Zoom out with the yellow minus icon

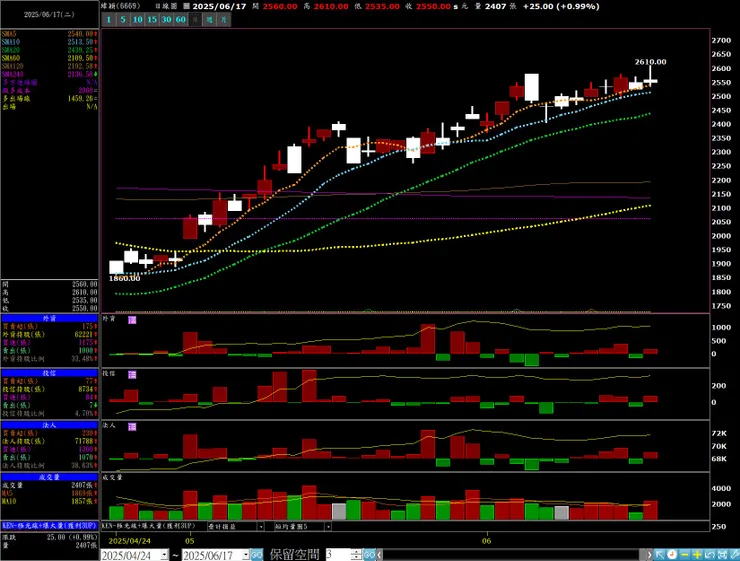point(685,555)
